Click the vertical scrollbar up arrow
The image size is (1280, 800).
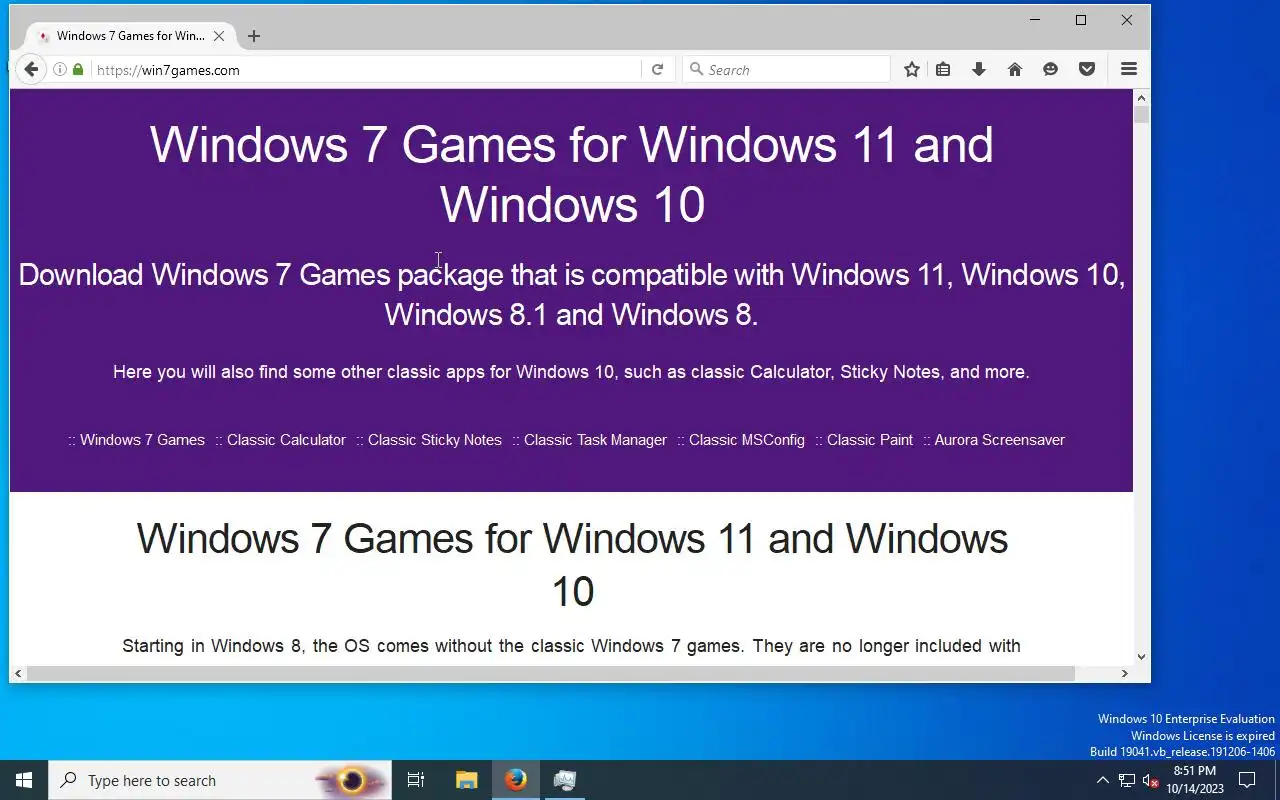pyautogui.click(x=1141, y=97)
